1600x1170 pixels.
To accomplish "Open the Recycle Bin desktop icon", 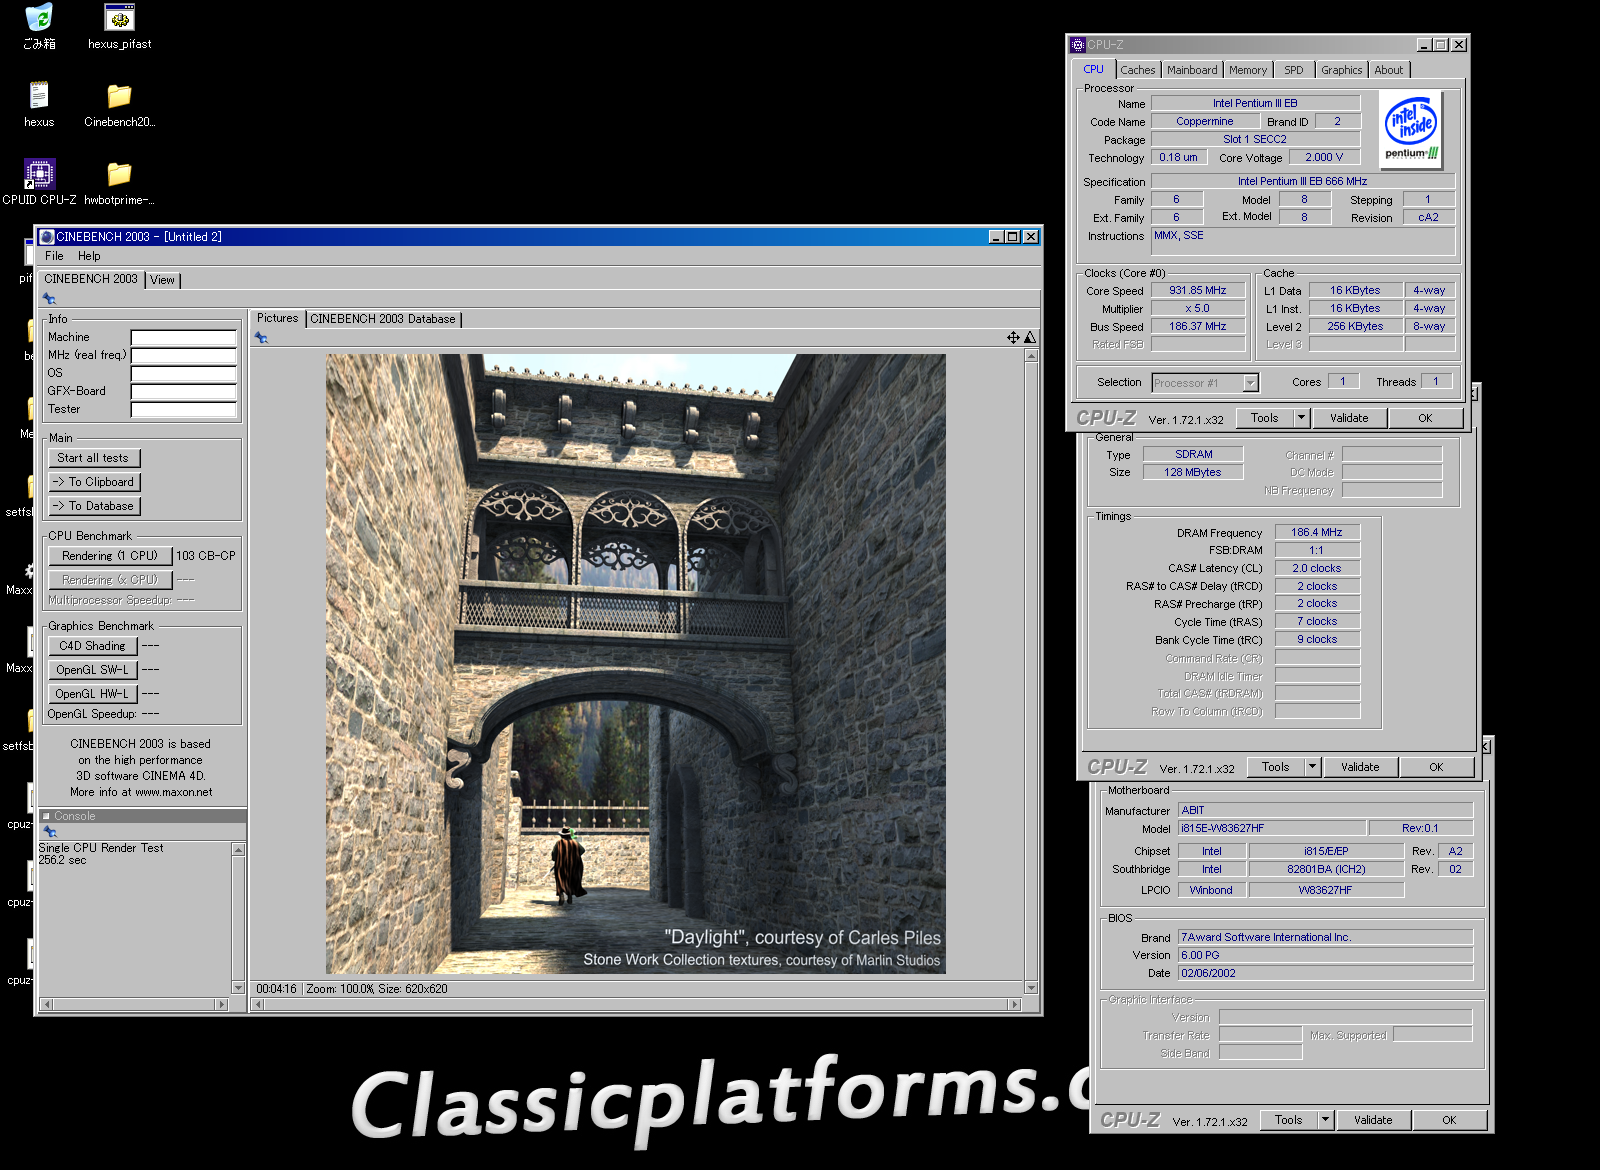I will pyautogui.click(x=39, y=27).
